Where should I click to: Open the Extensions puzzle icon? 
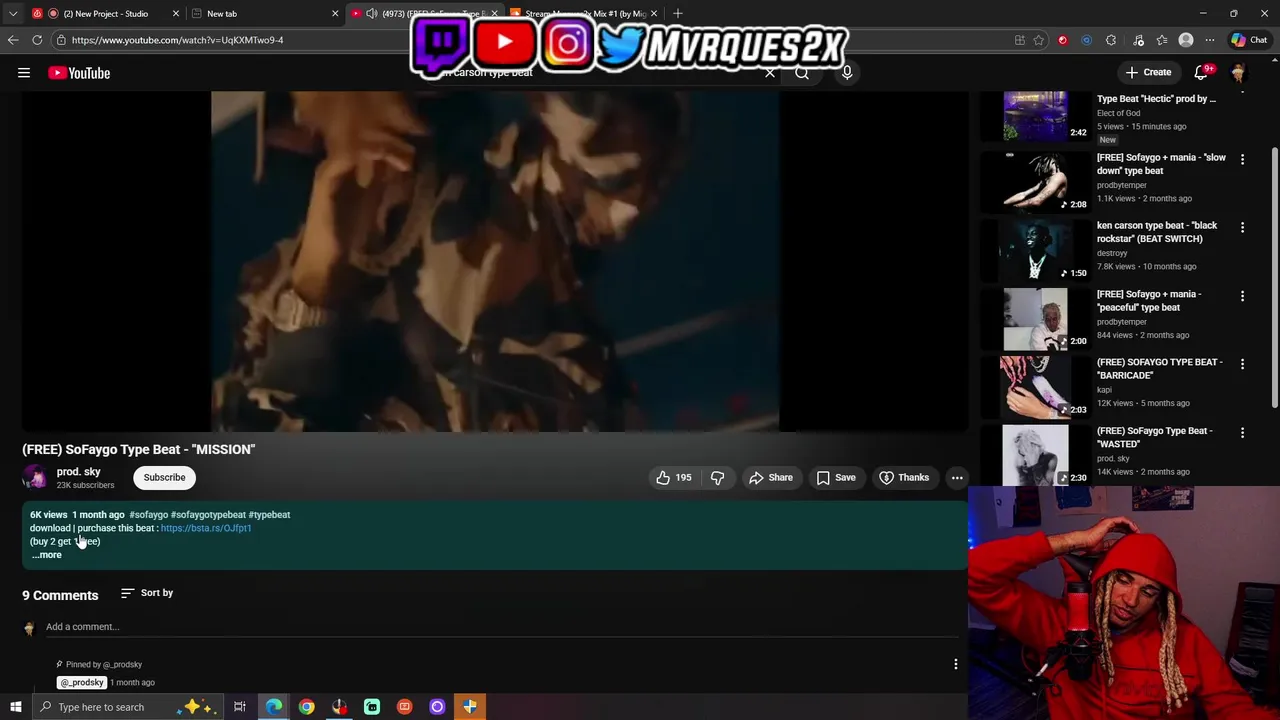(1111, 40)
